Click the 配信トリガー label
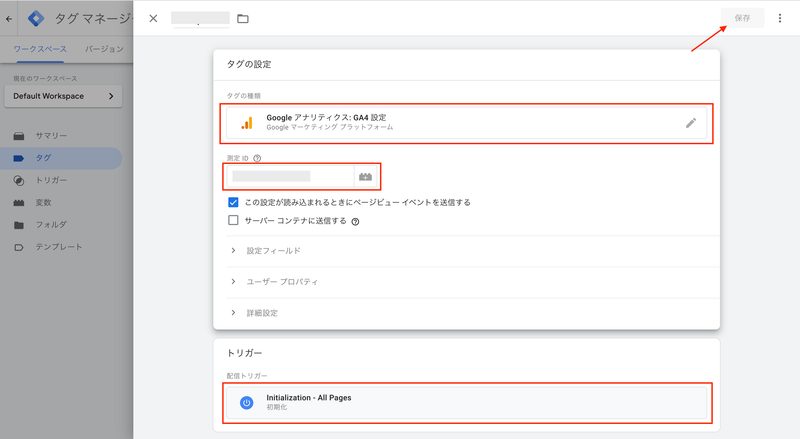Image resolution: width=800 pixels, height=439 pixels. (247, 376)
